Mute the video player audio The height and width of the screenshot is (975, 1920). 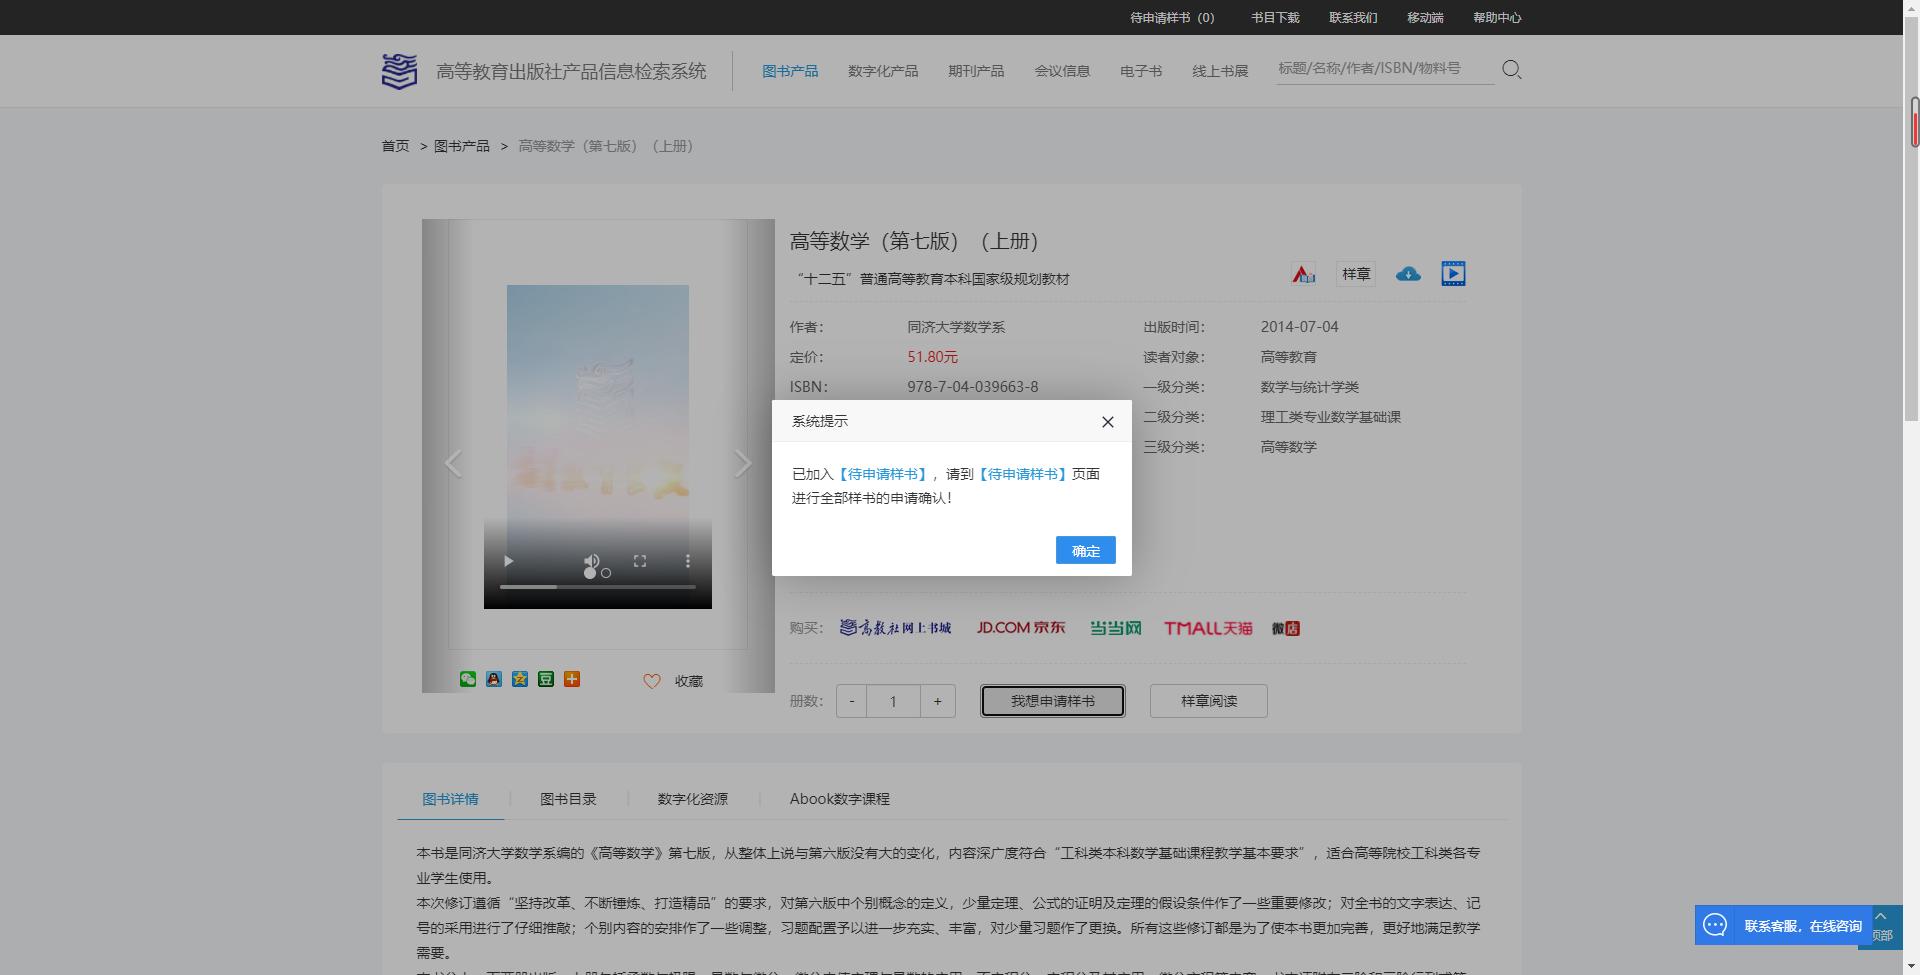click(x=592, y=562)
